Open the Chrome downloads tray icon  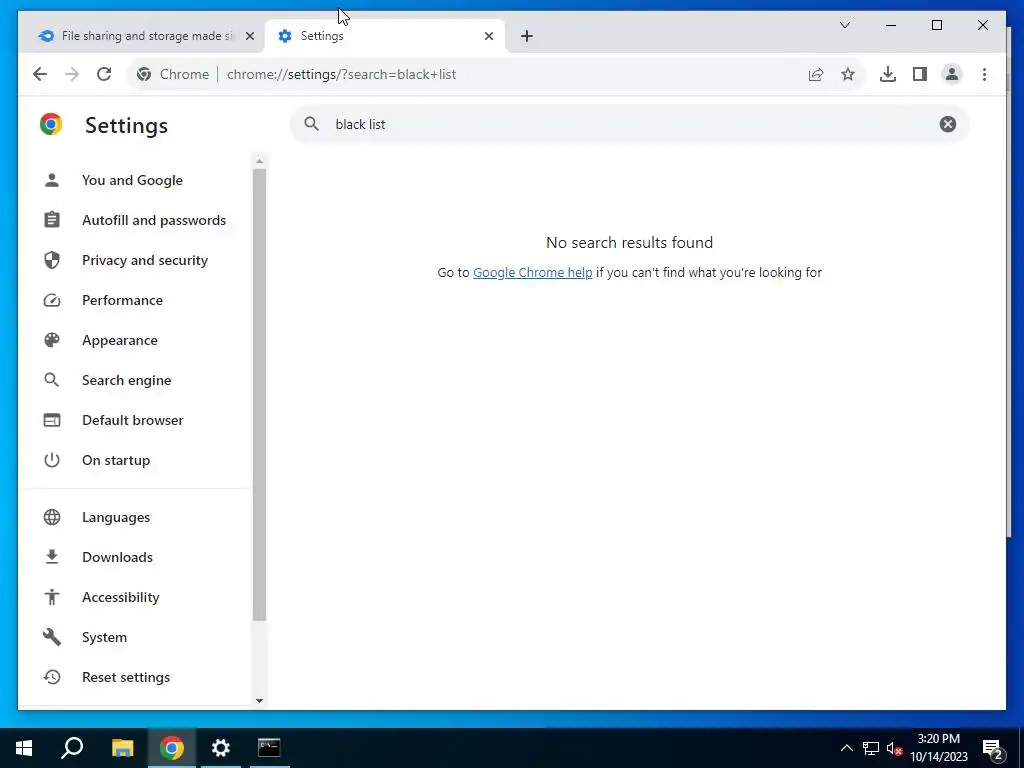(x=888, y=74)
